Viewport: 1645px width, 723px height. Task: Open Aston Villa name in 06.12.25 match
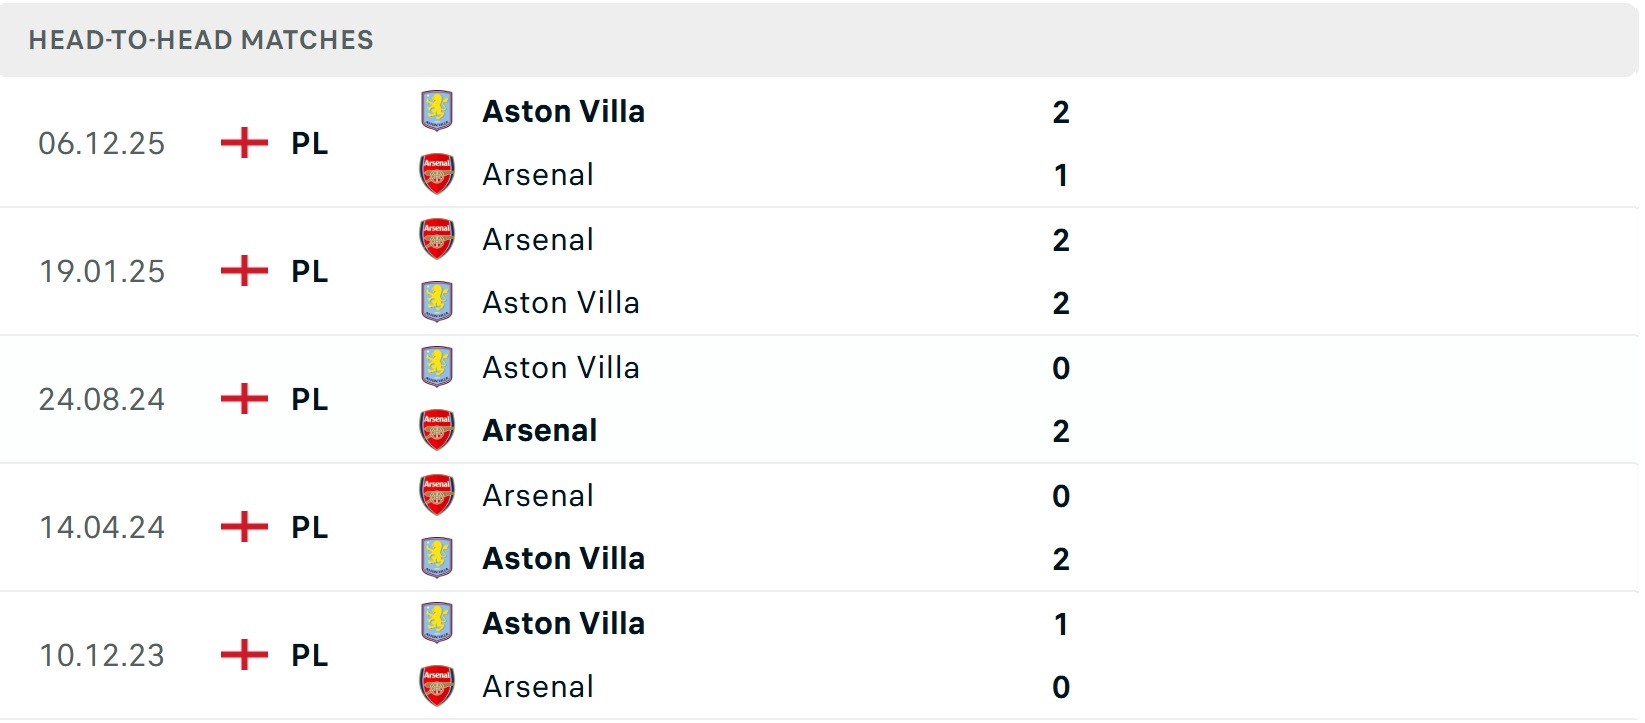pos(563,111)
